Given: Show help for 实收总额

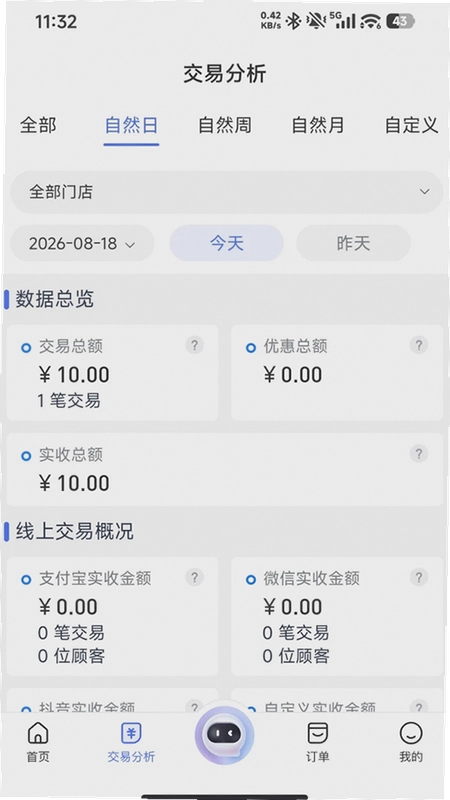Looking at the screenshot, I should 419,453.
